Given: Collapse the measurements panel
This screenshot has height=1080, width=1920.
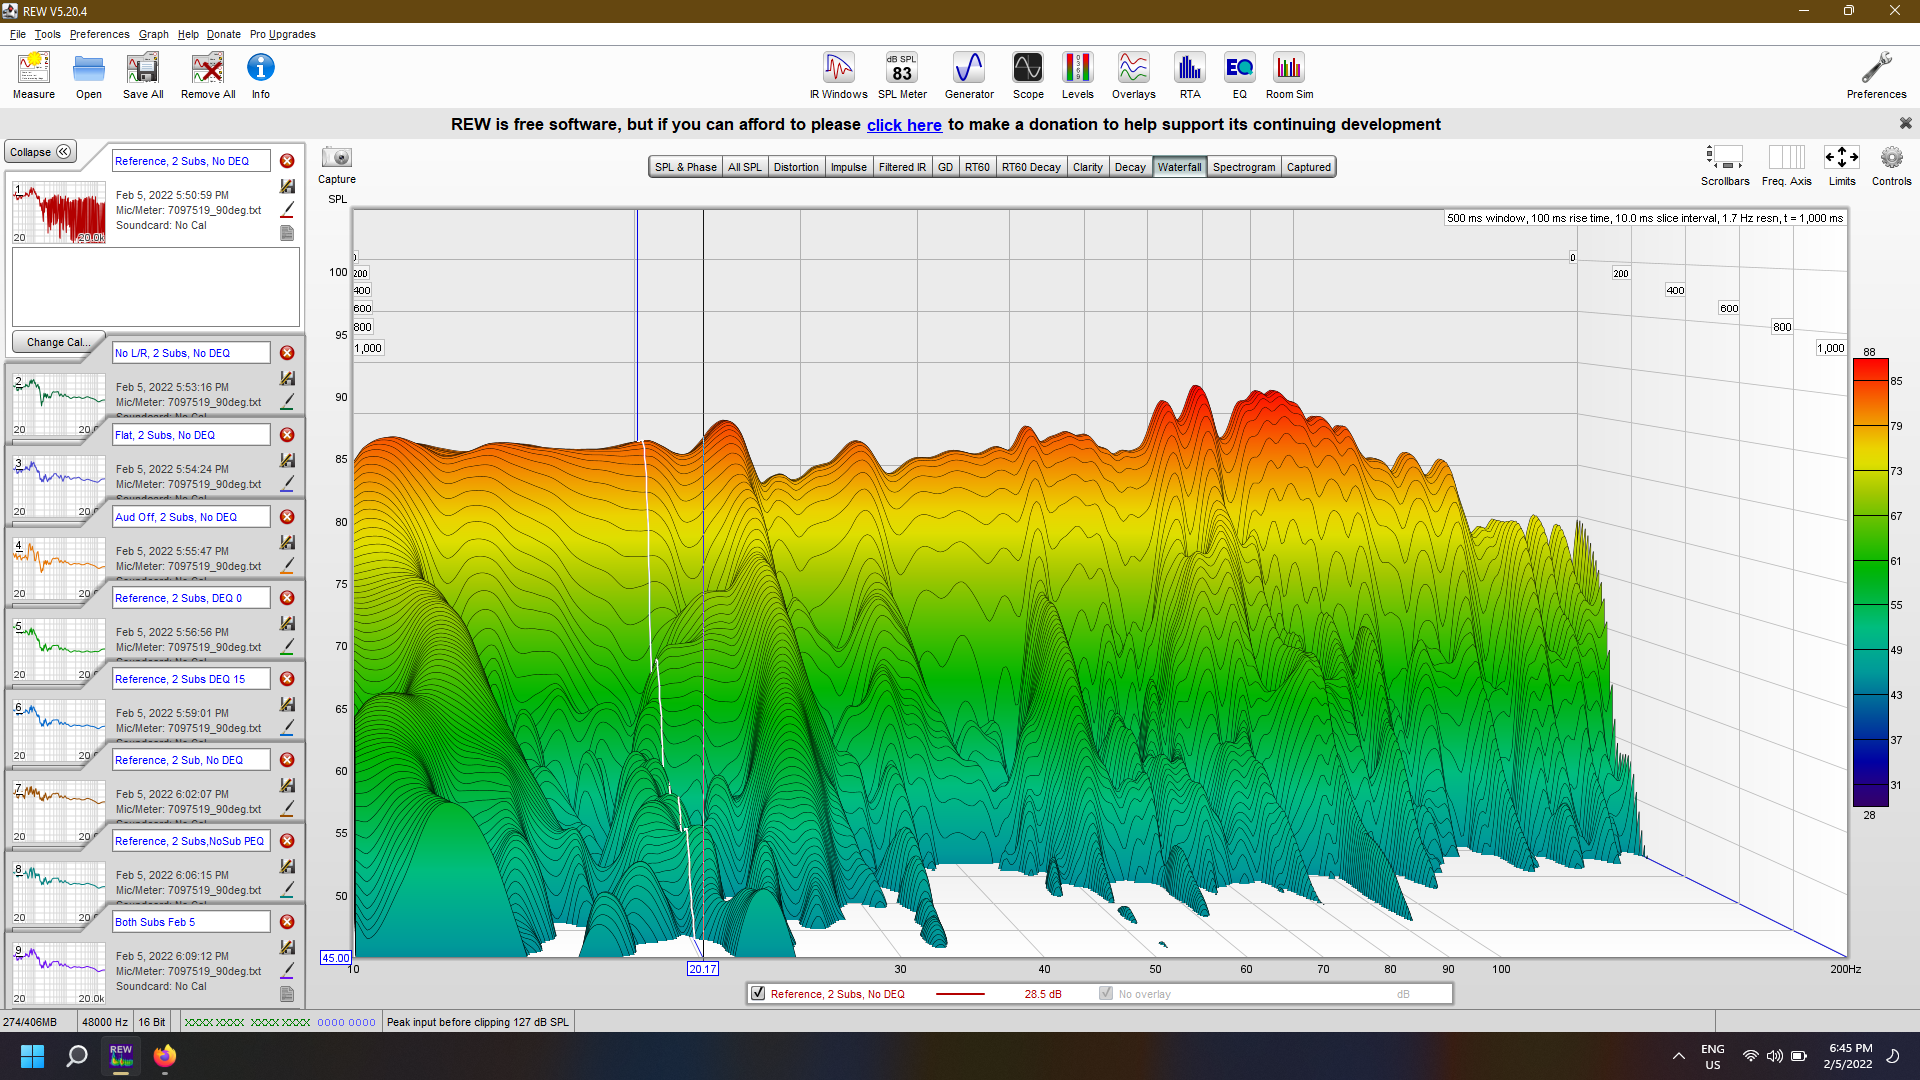Looking at the screenshot, I should coord(40,152).
